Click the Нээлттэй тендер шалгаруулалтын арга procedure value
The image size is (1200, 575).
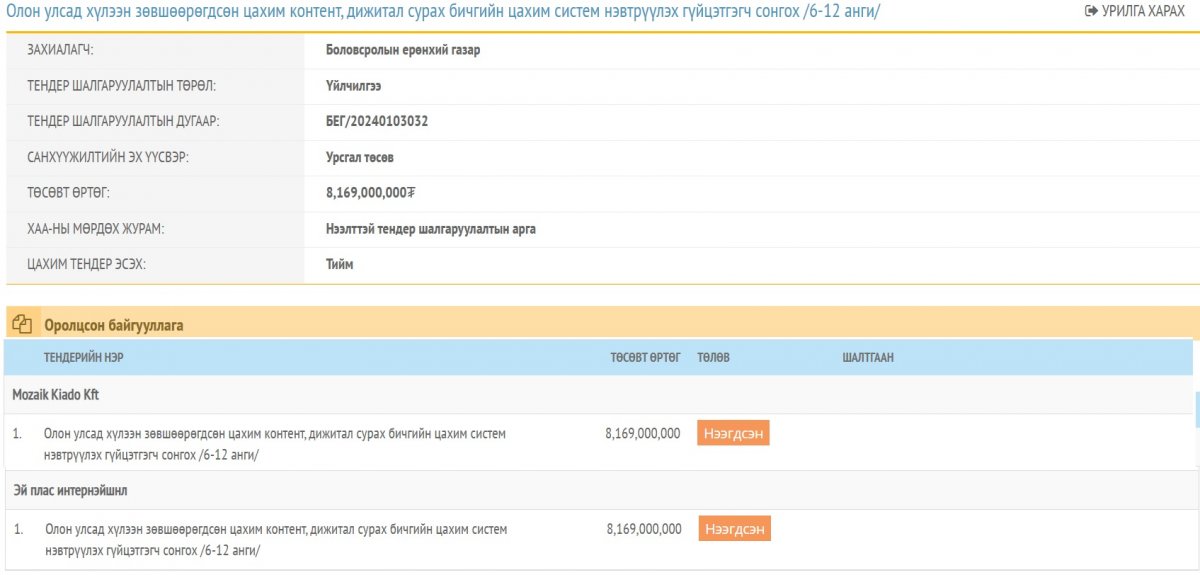[x=431, y=229]
